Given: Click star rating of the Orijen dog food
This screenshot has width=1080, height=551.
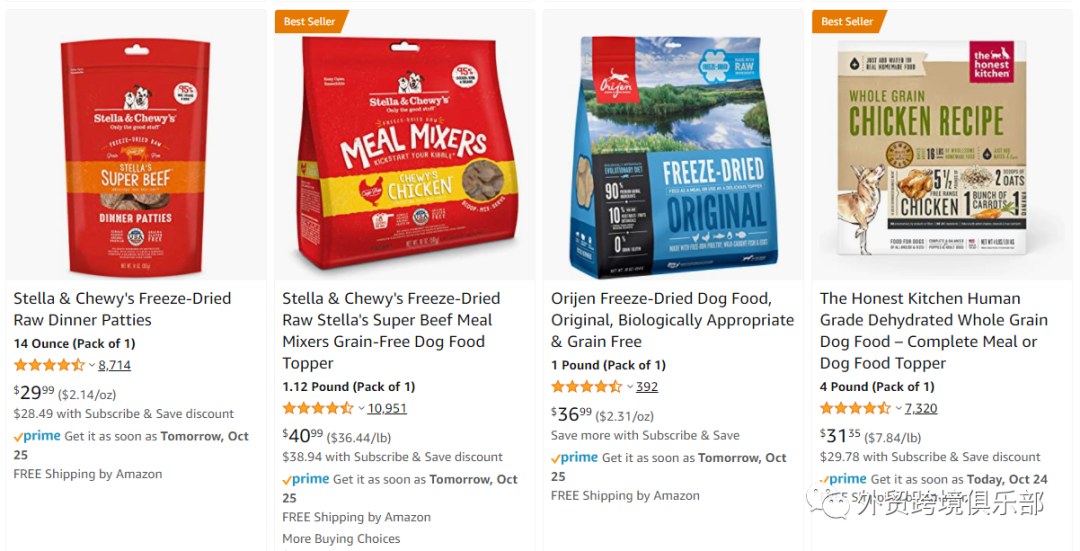Looking at the screenshot, I should [586, 387].
